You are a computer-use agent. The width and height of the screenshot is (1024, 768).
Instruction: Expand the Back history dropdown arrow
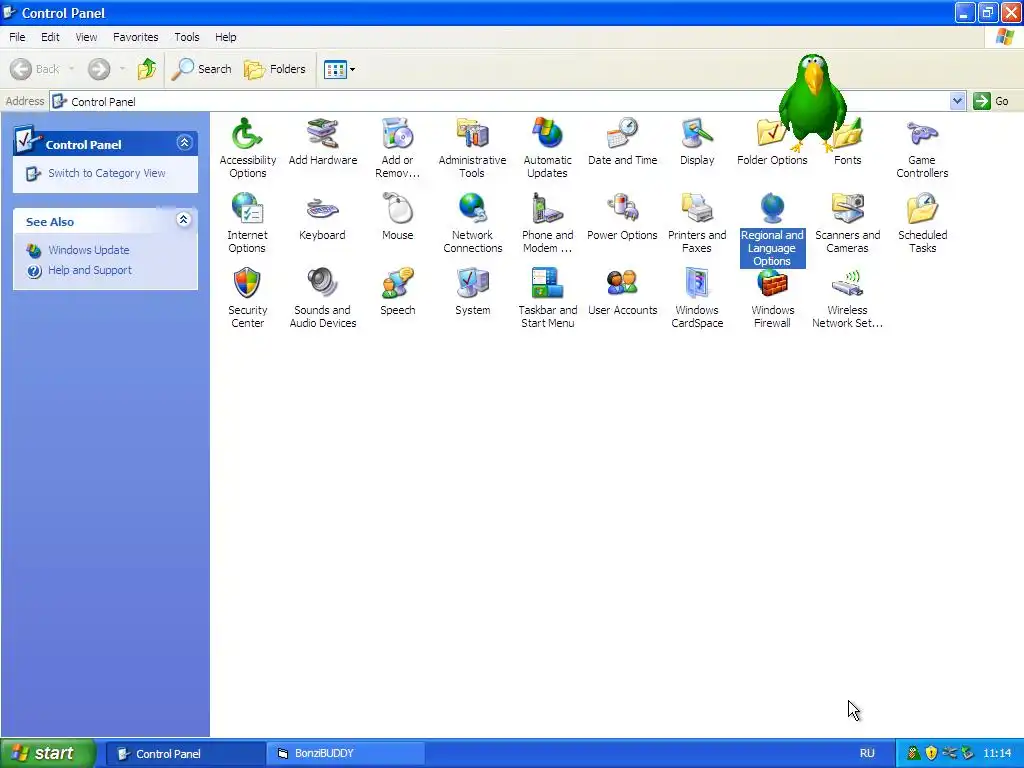71,69
